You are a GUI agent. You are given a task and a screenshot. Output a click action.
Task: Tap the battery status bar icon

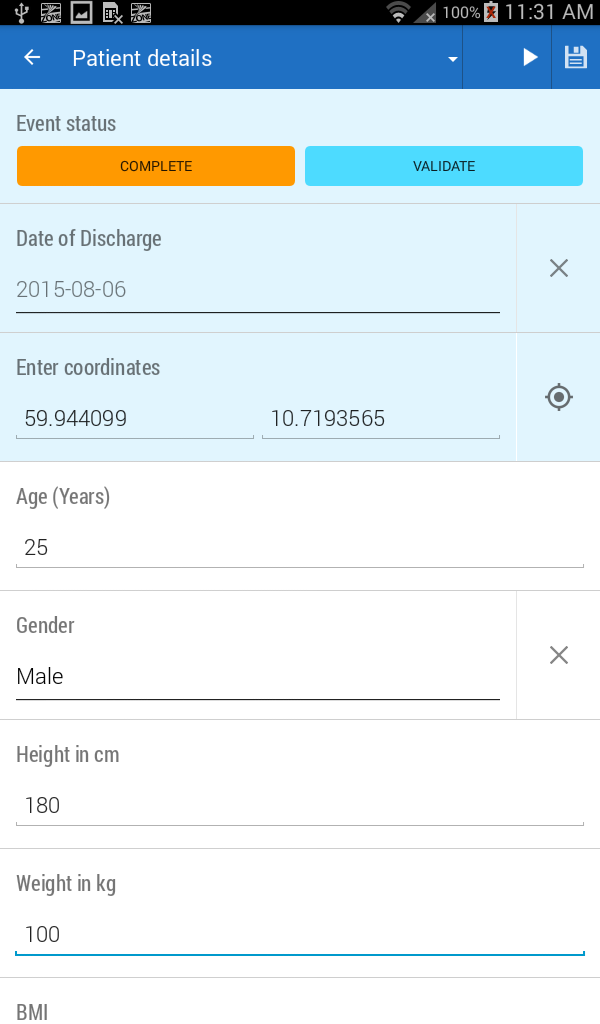(x=491, y=12)
